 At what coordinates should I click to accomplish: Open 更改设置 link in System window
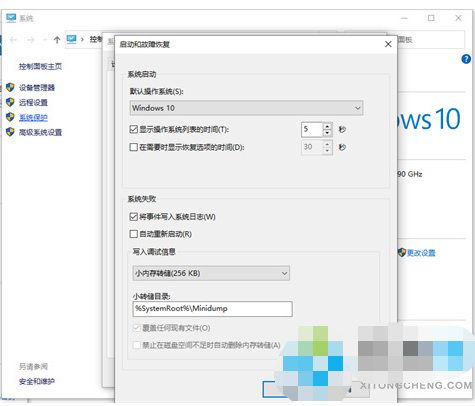coord(421,253)
